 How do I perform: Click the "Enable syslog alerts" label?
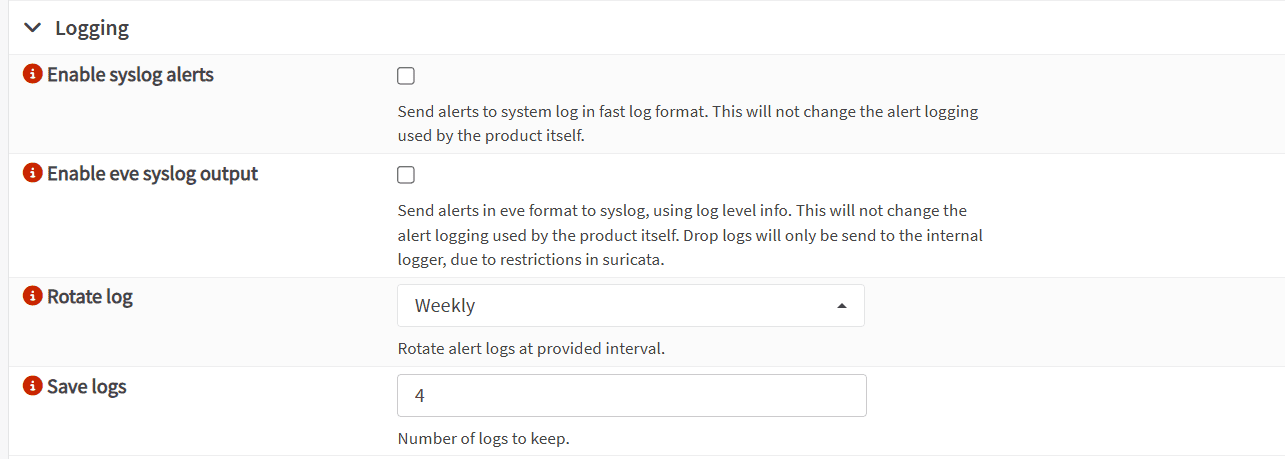point(130,75)
